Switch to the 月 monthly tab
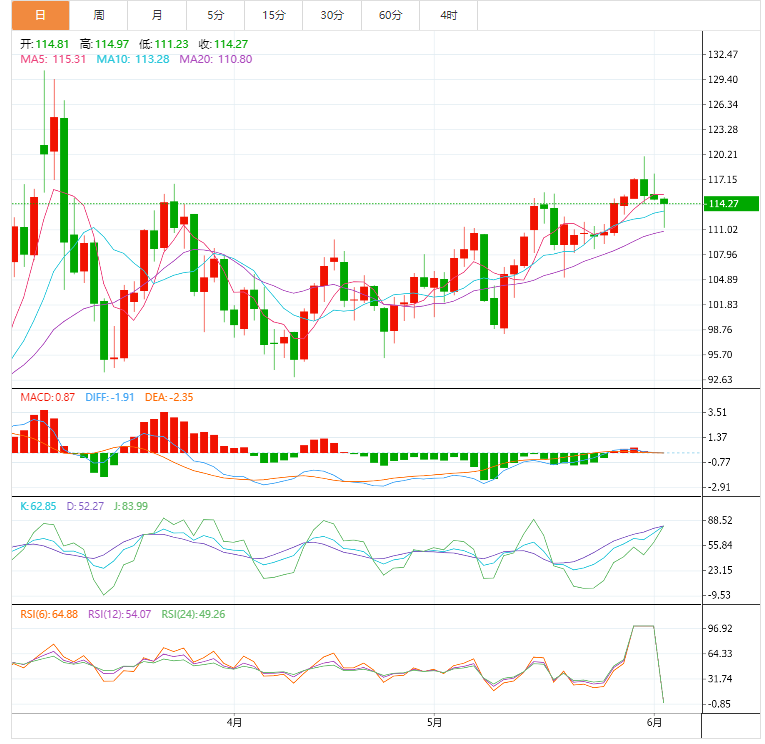The image size is (765, 744). click(x=157, y=15)
